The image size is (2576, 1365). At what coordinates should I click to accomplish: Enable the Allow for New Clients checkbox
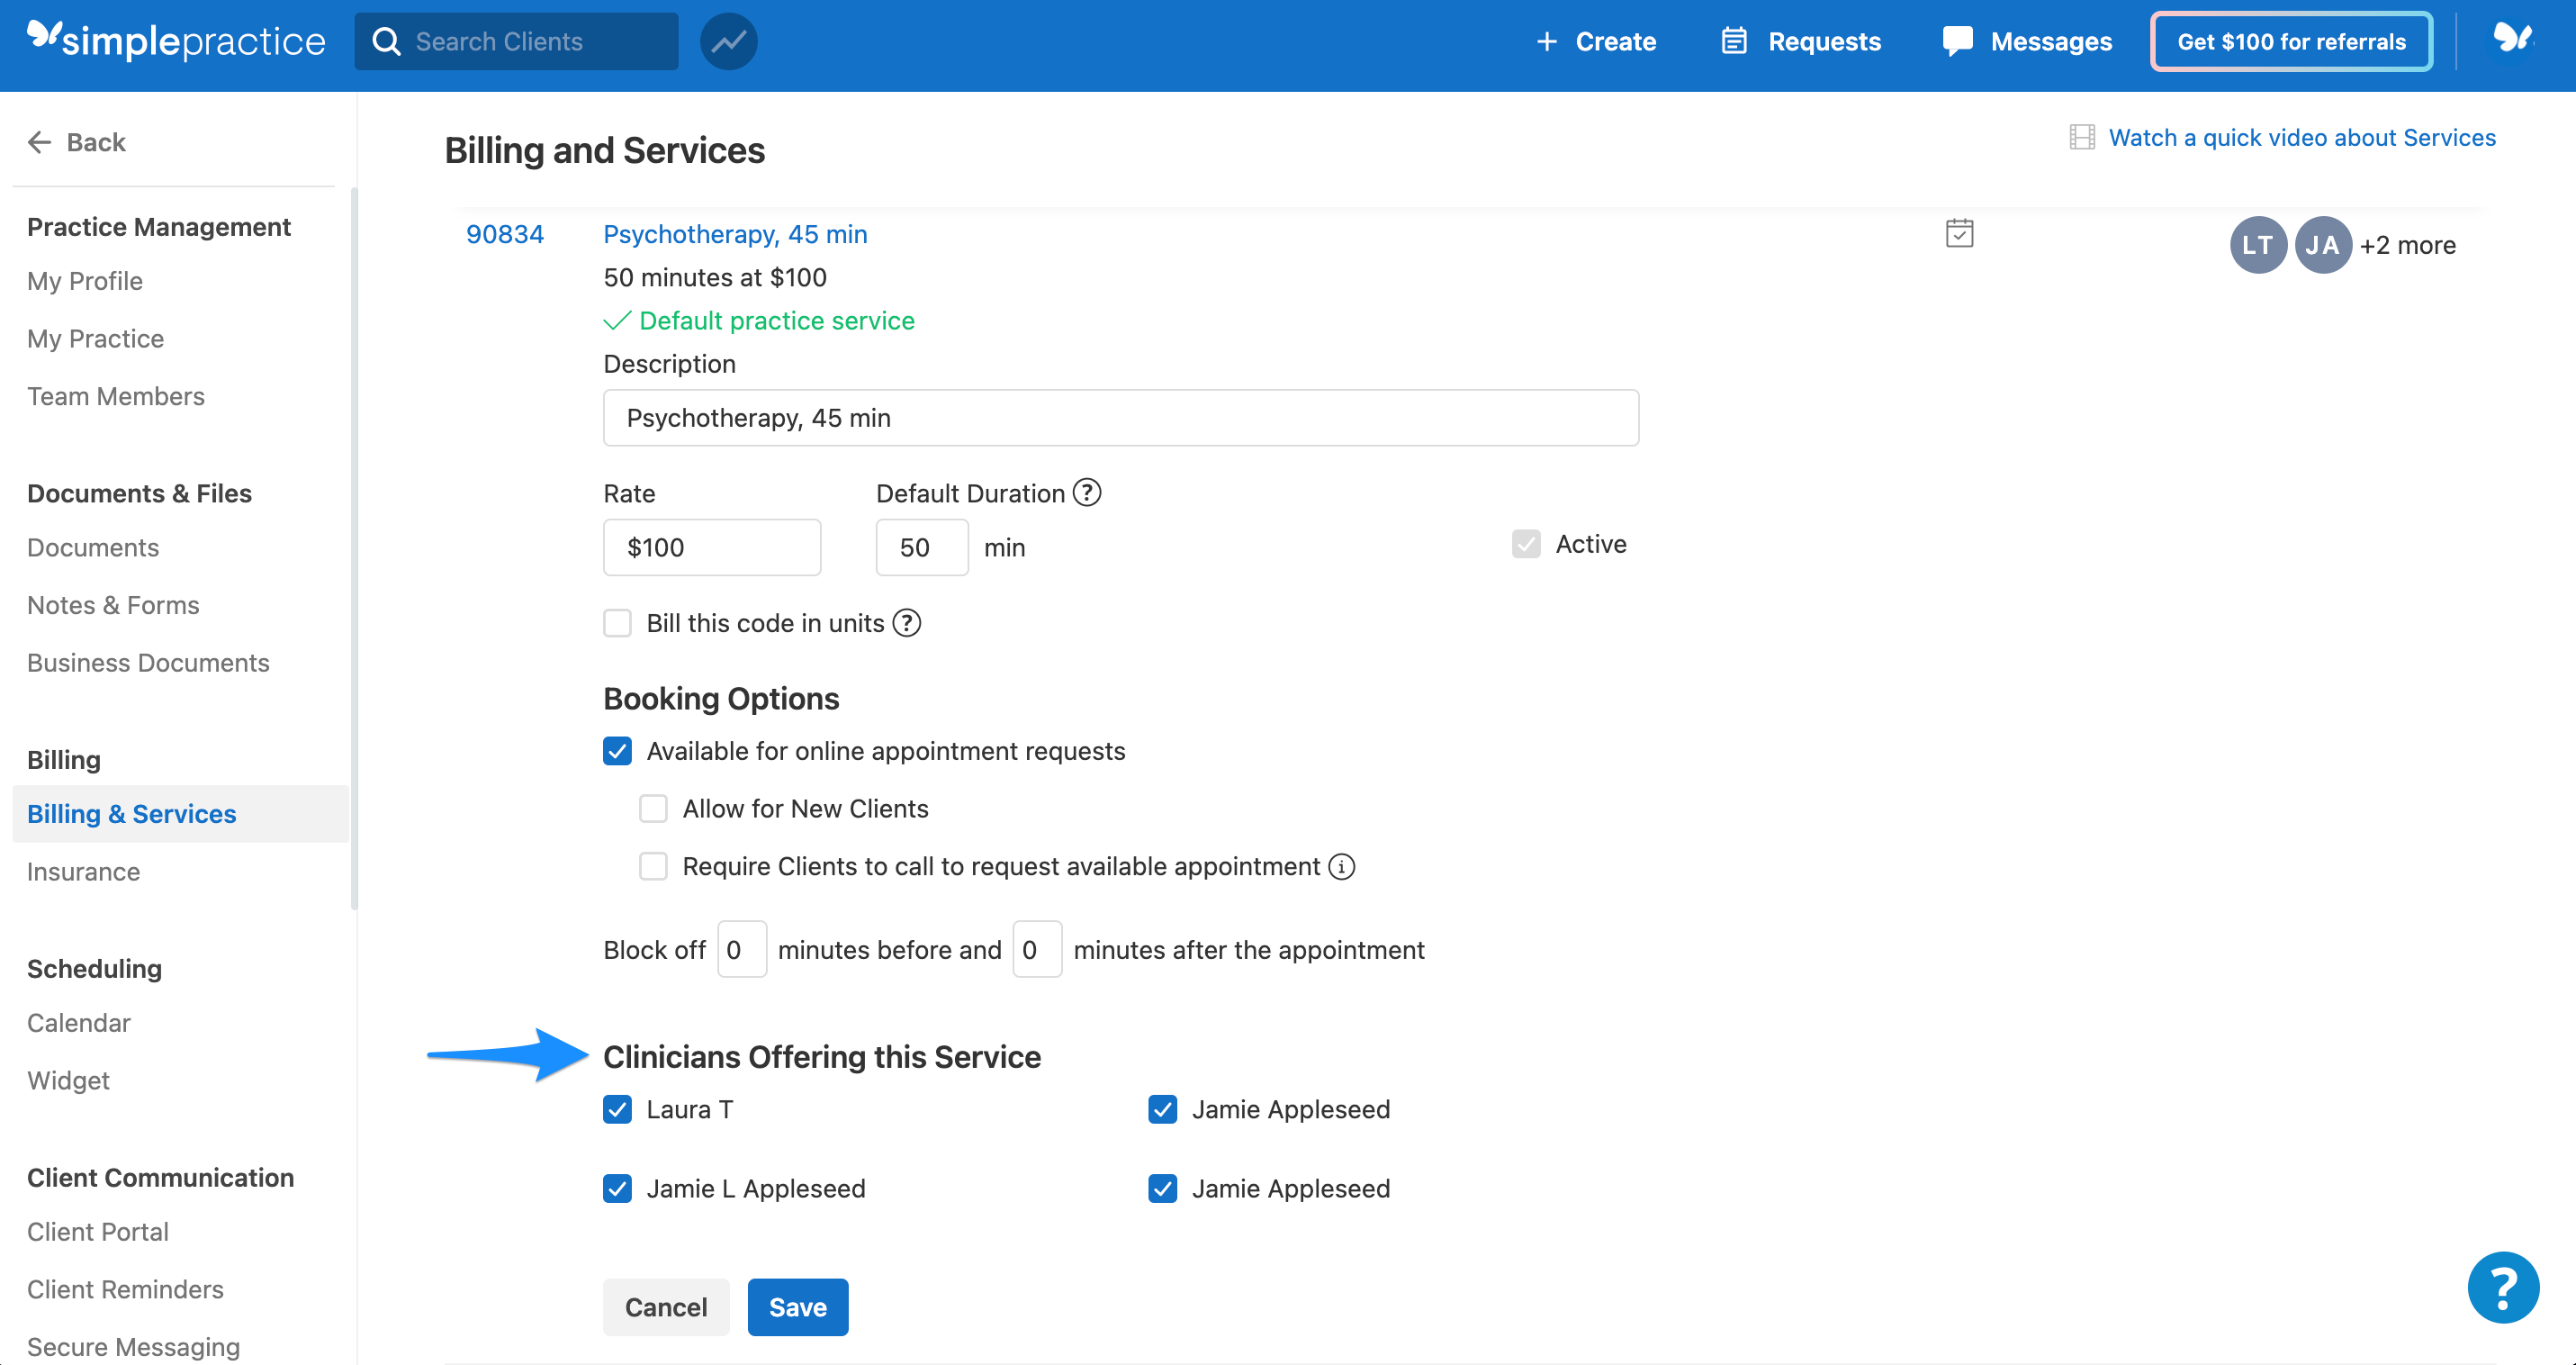click(653, 808)
